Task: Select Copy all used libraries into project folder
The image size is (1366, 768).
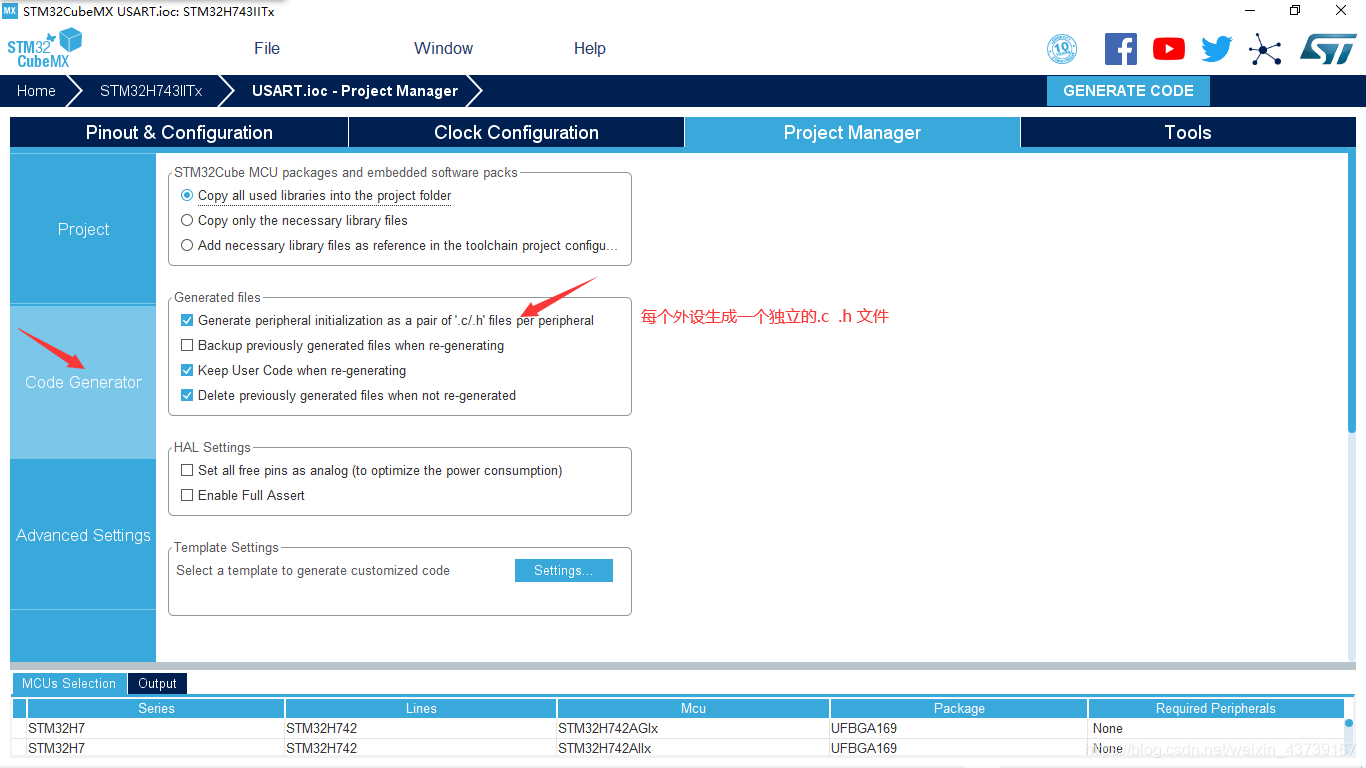Action: [187, 195]
